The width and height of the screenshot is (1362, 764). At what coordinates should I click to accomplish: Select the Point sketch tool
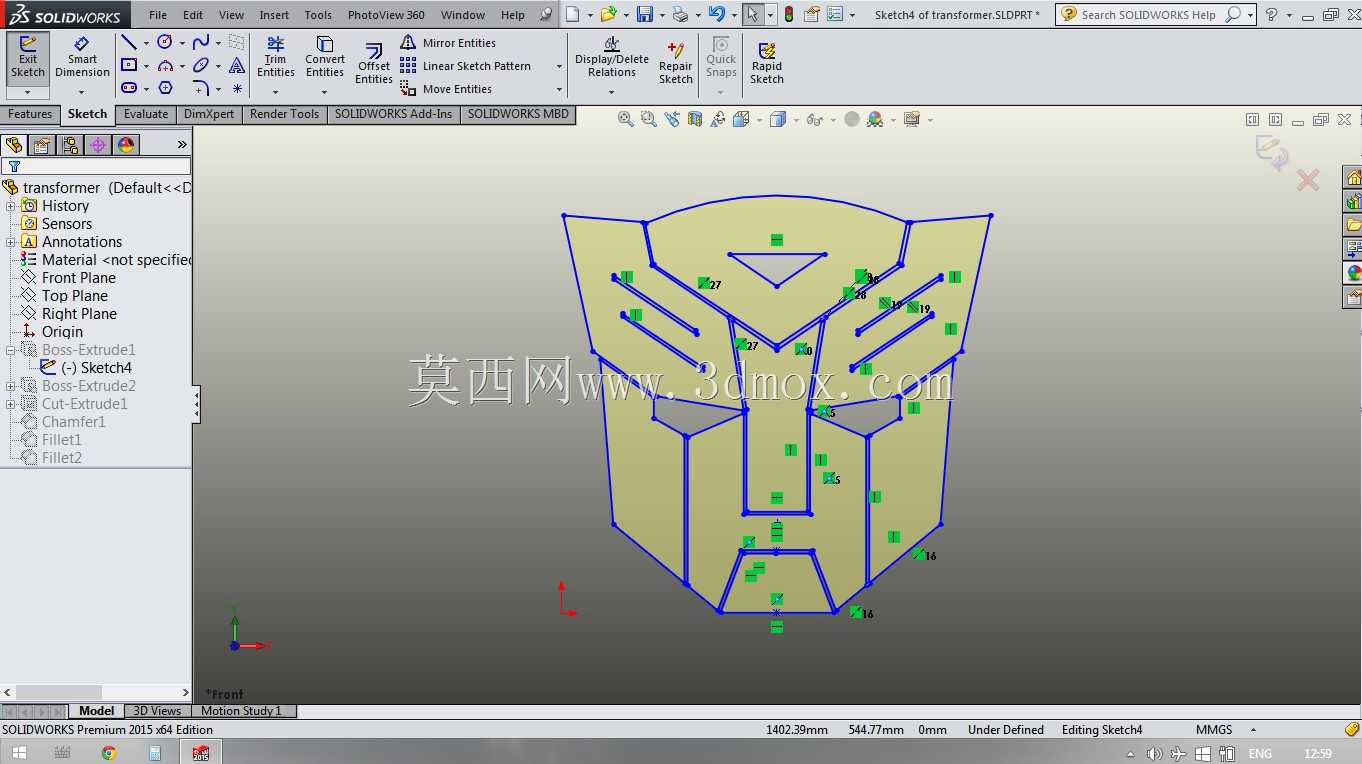[x=237, y=88]
